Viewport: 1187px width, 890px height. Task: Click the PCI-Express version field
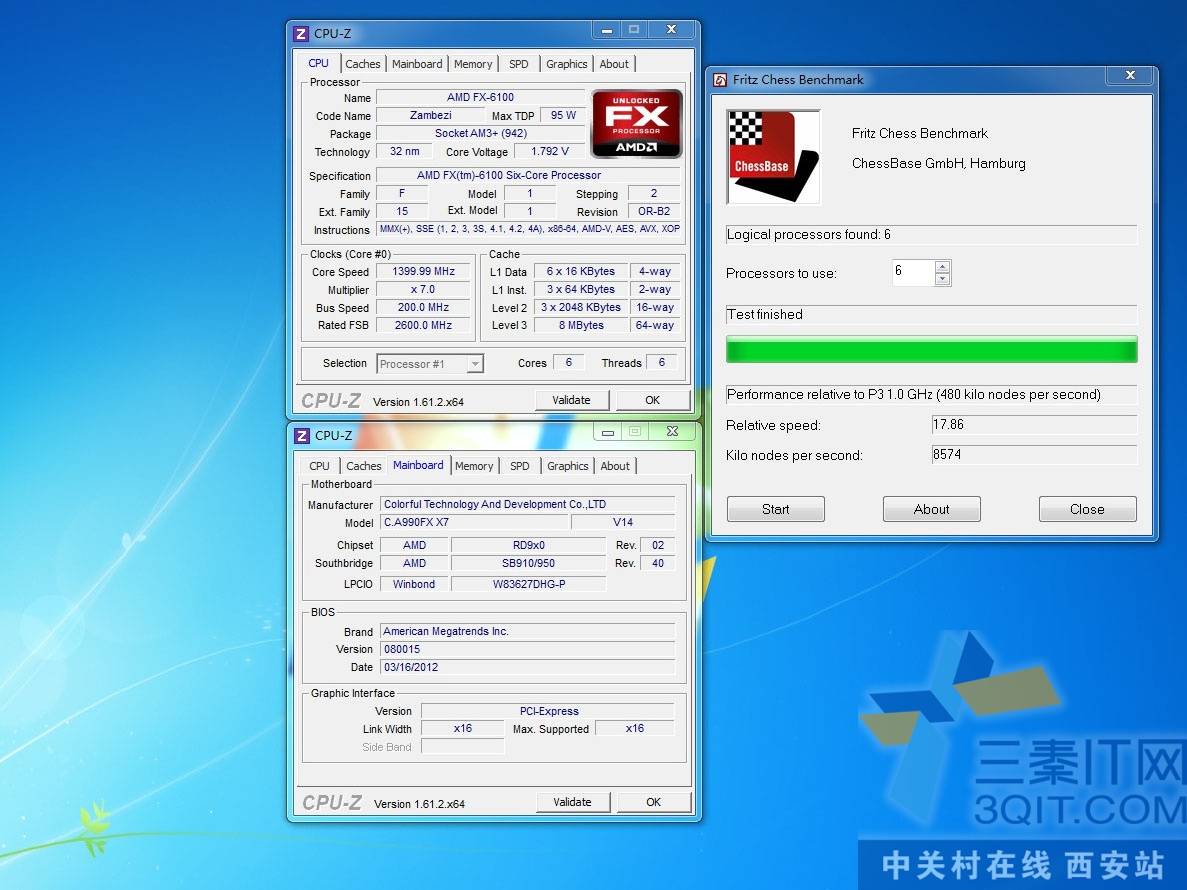[548, 711]
